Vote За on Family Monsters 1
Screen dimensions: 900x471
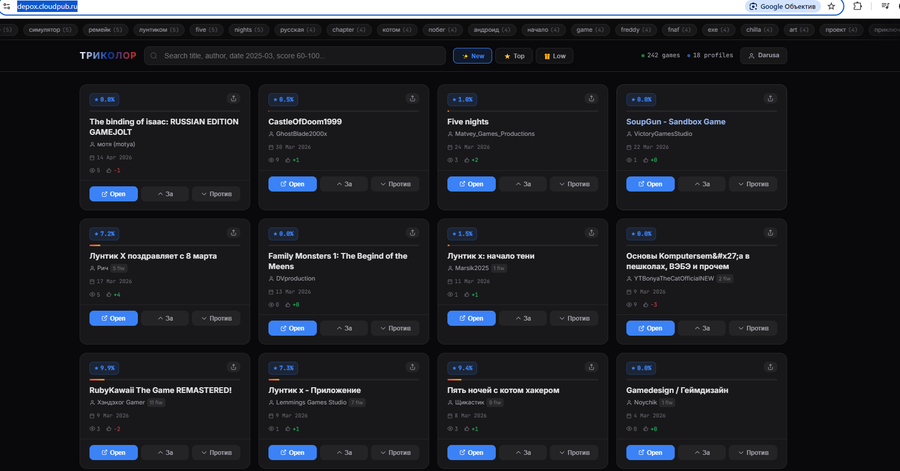[344, 328]
